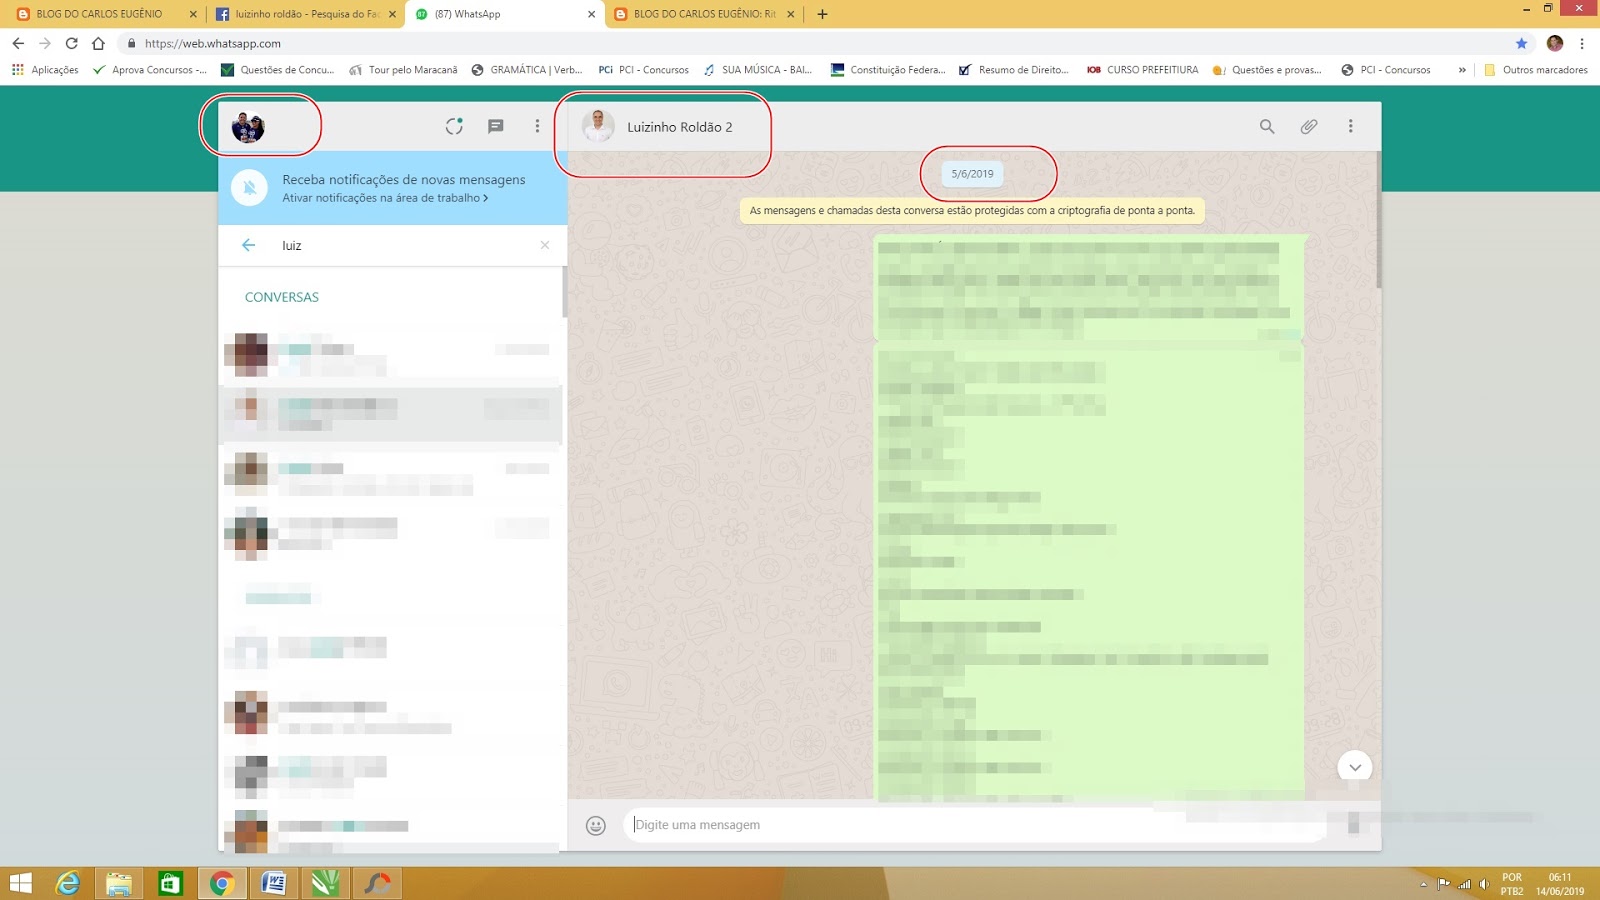Viewport: 1600px width, 900px height.
Task: Go to the browser home page
Action: pos(98,43)
